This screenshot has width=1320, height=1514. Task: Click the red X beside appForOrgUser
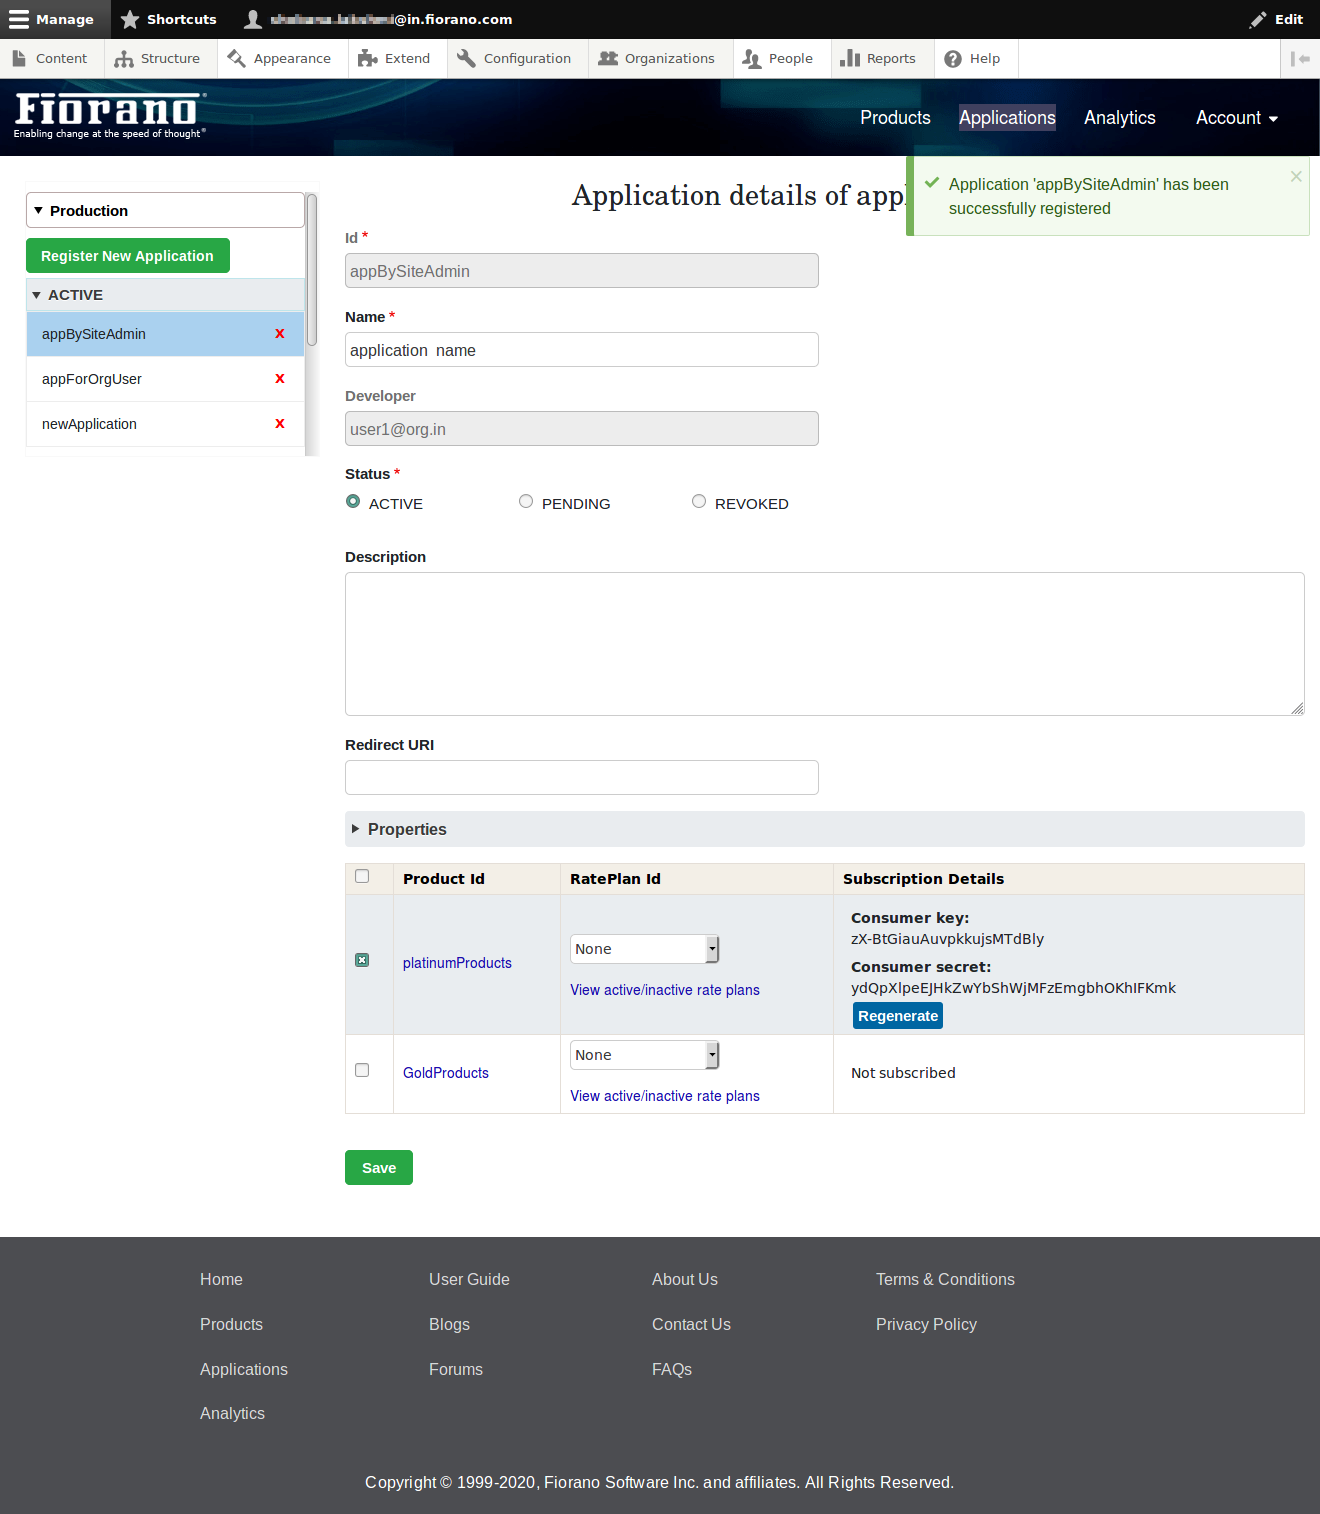point(280,379)
